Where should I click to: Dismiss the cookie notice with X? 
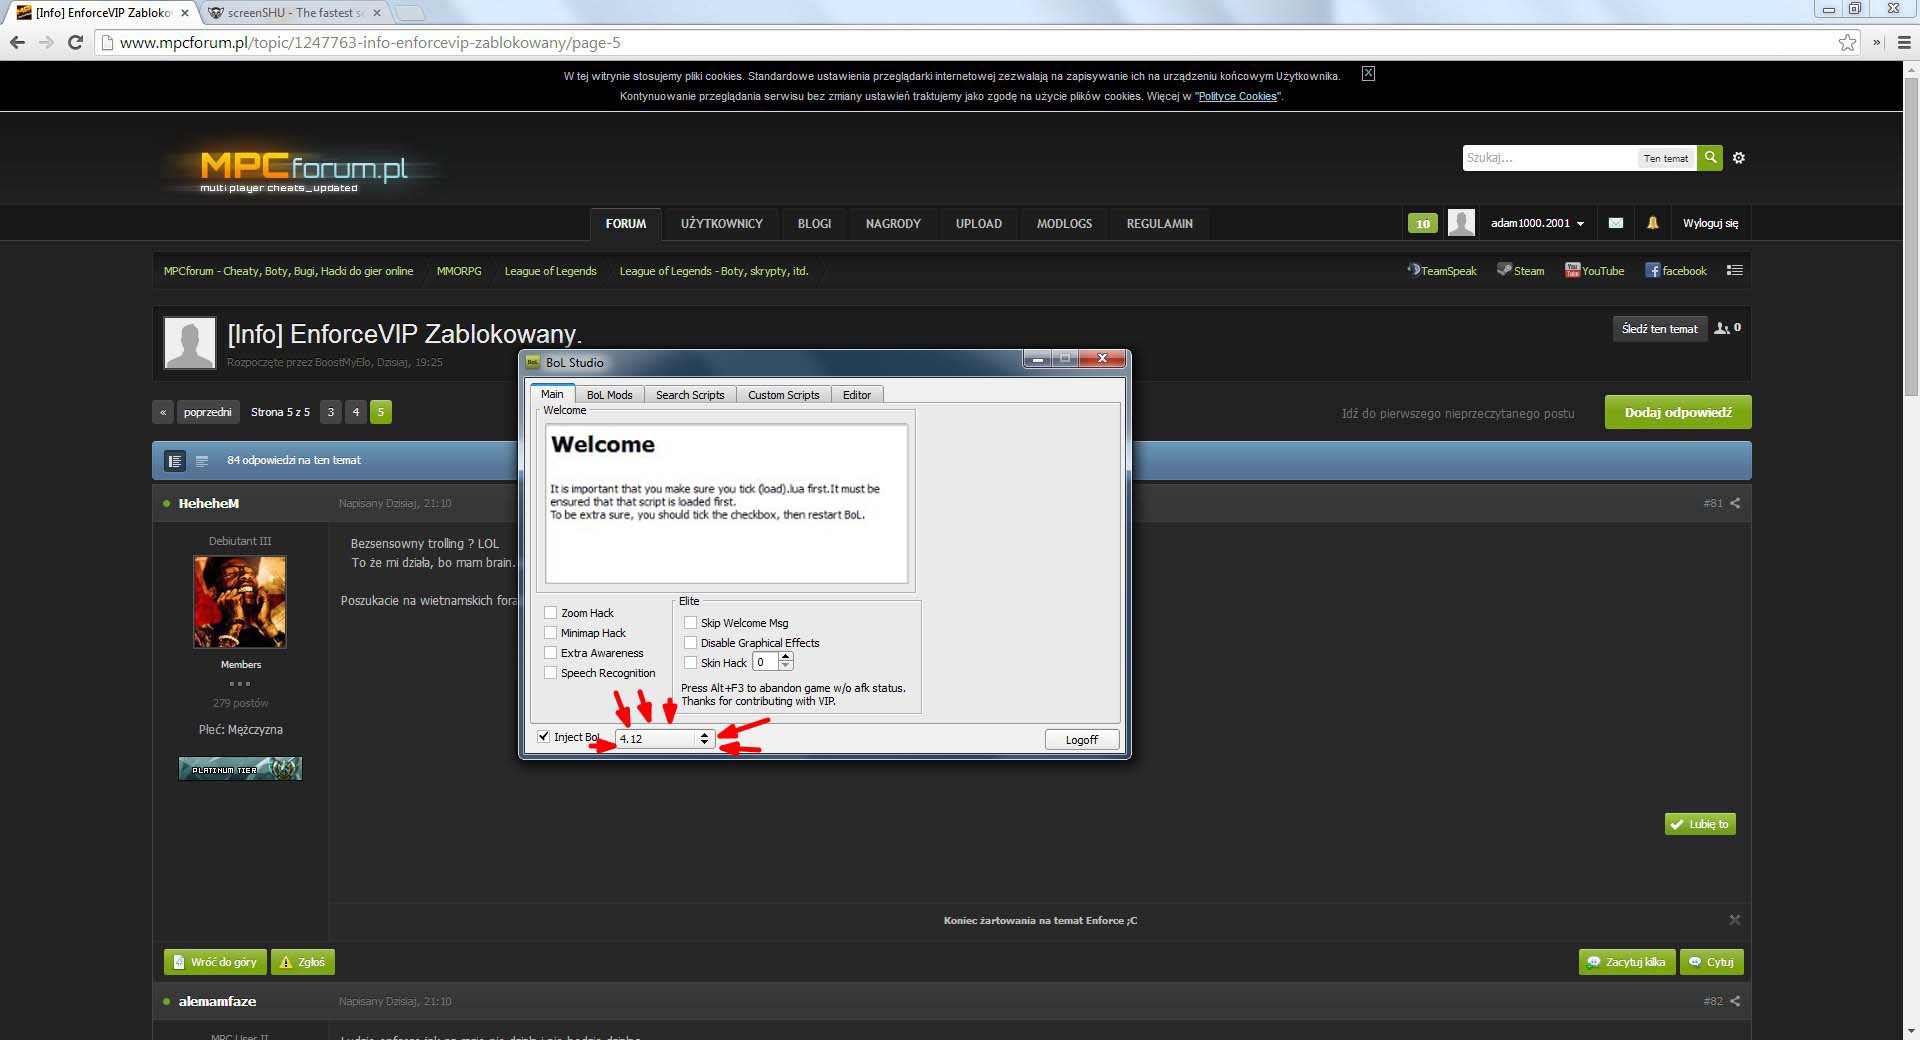tap(1368, 73)
